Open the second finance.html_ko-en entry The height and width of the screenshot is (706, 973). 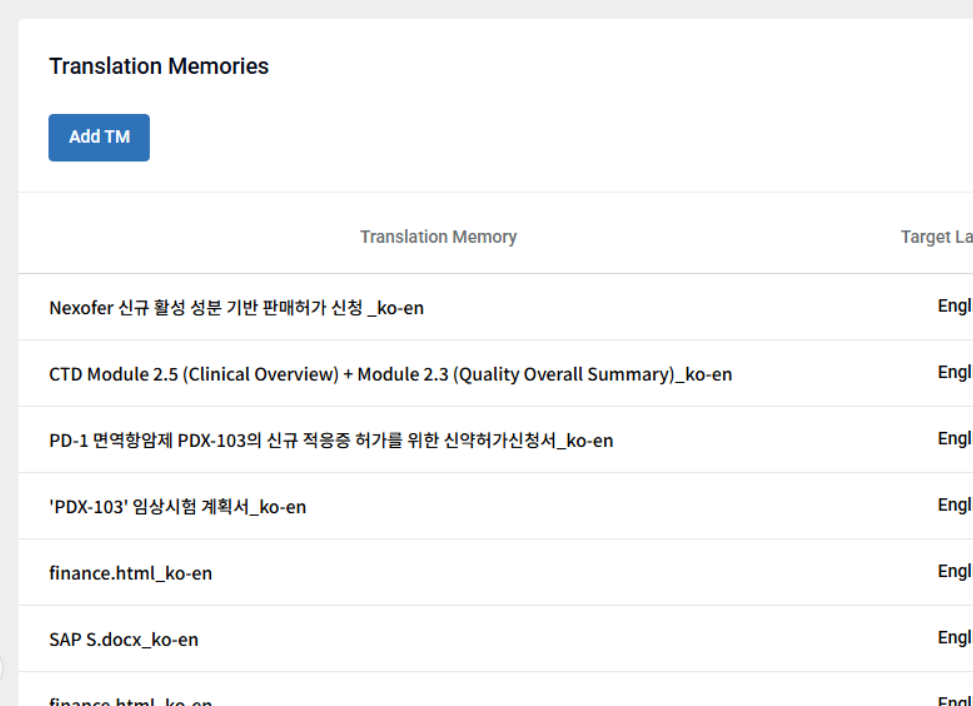(128, 700)
